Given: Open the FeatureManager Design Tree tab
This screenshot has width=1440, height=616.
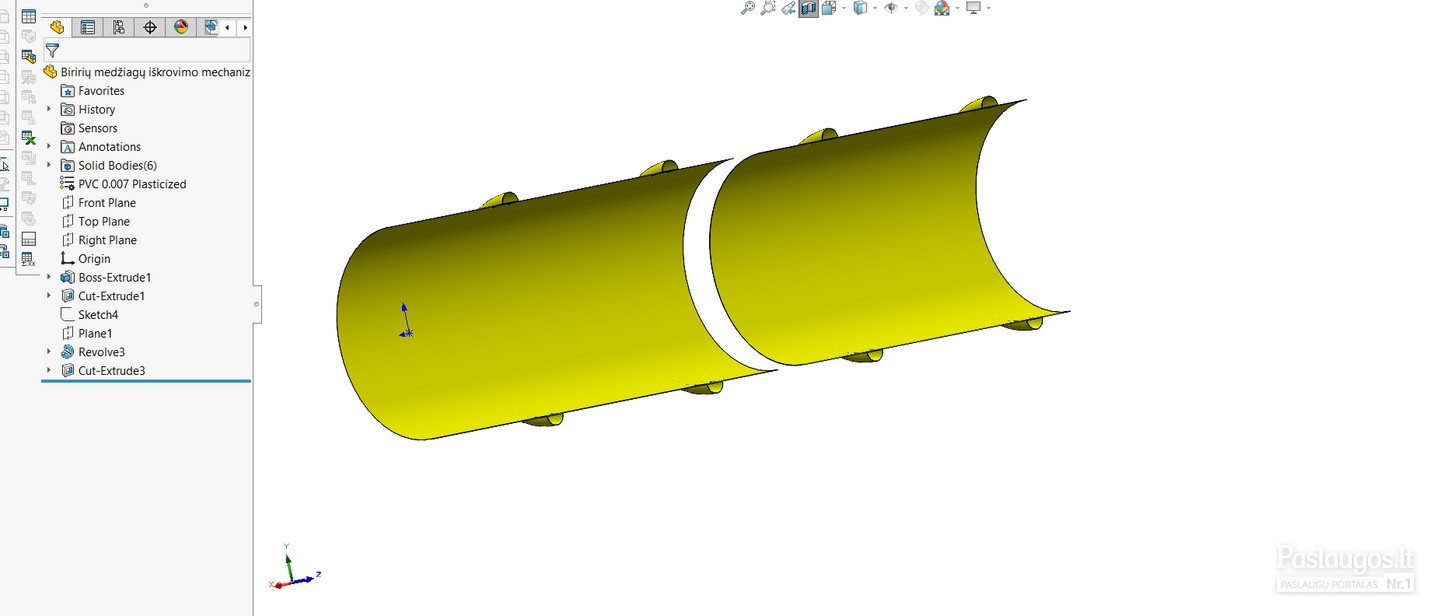Looking at the screenshot, I should 57,27.
